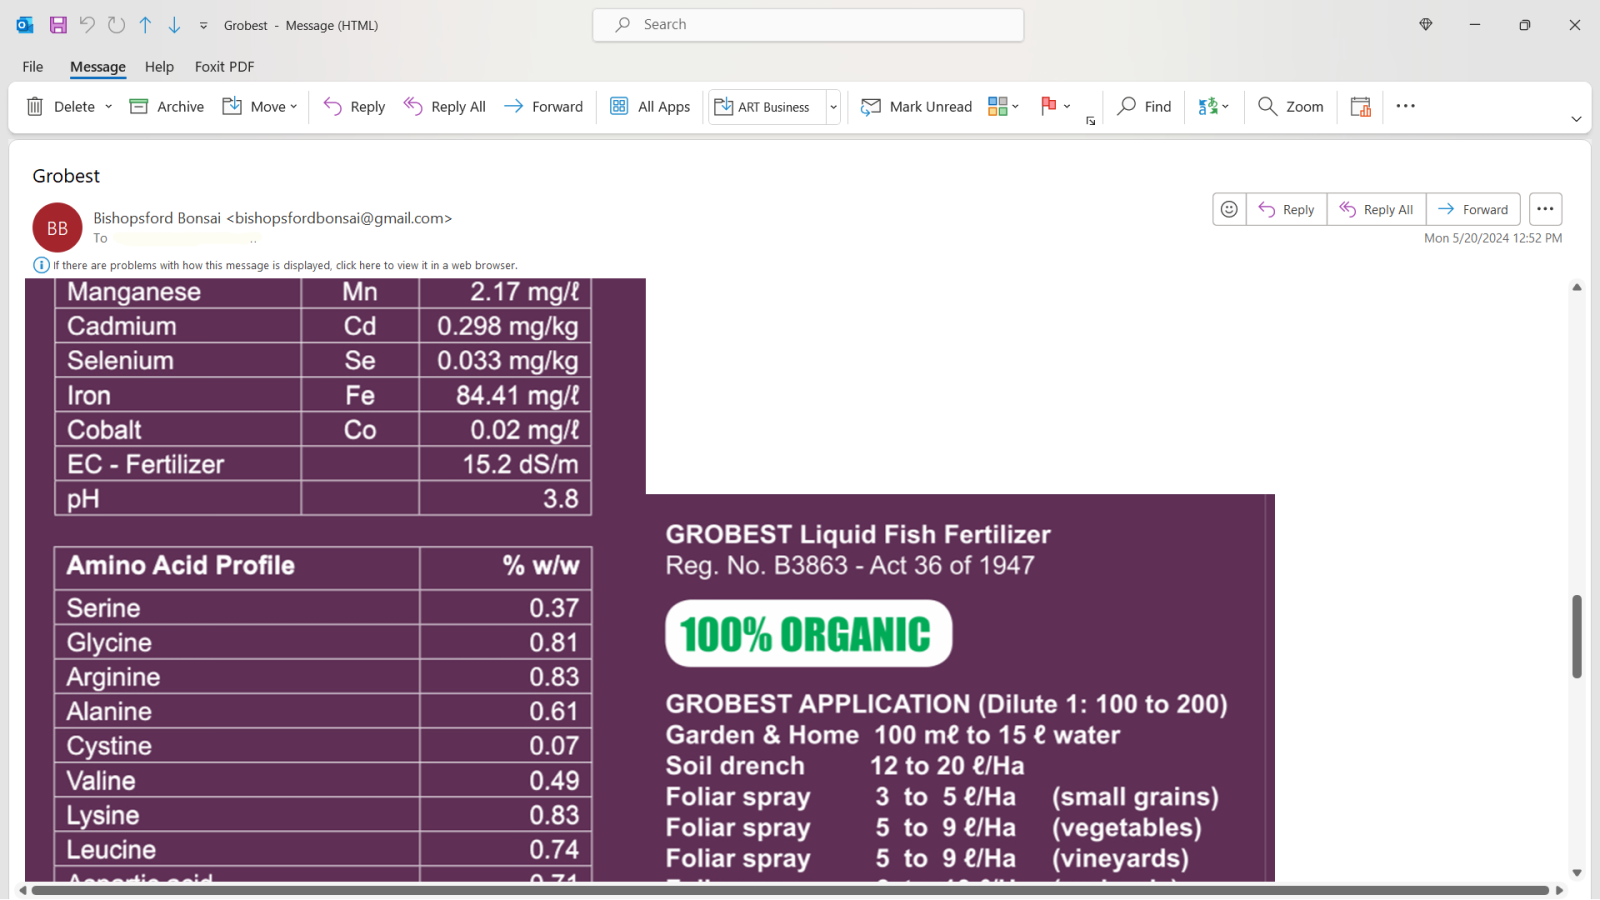Click the BB sender avatar
1600x900 pixels.
(x=57, y=228)
